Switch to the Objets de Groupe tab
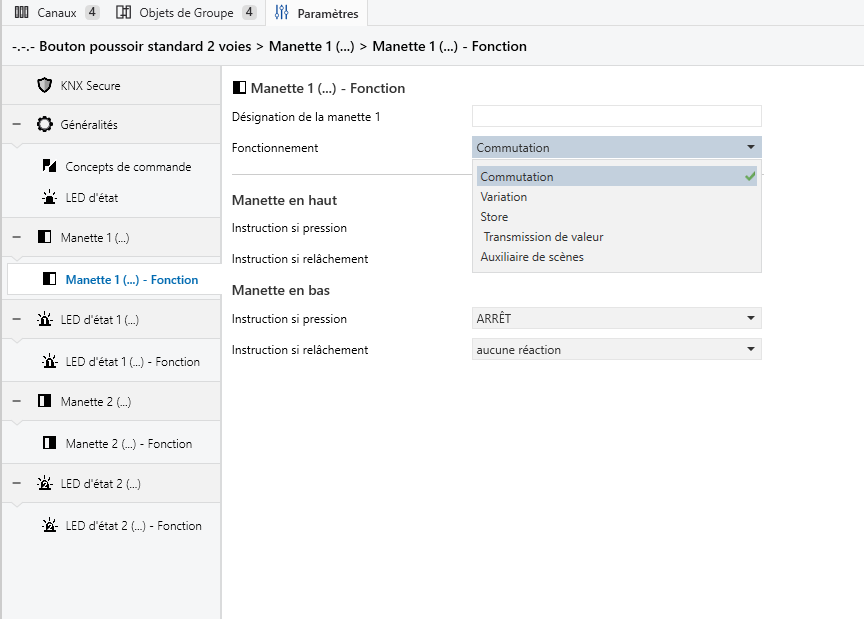Image resolution: width=864 pixels, height=619 pixels. tap(185, 13)
